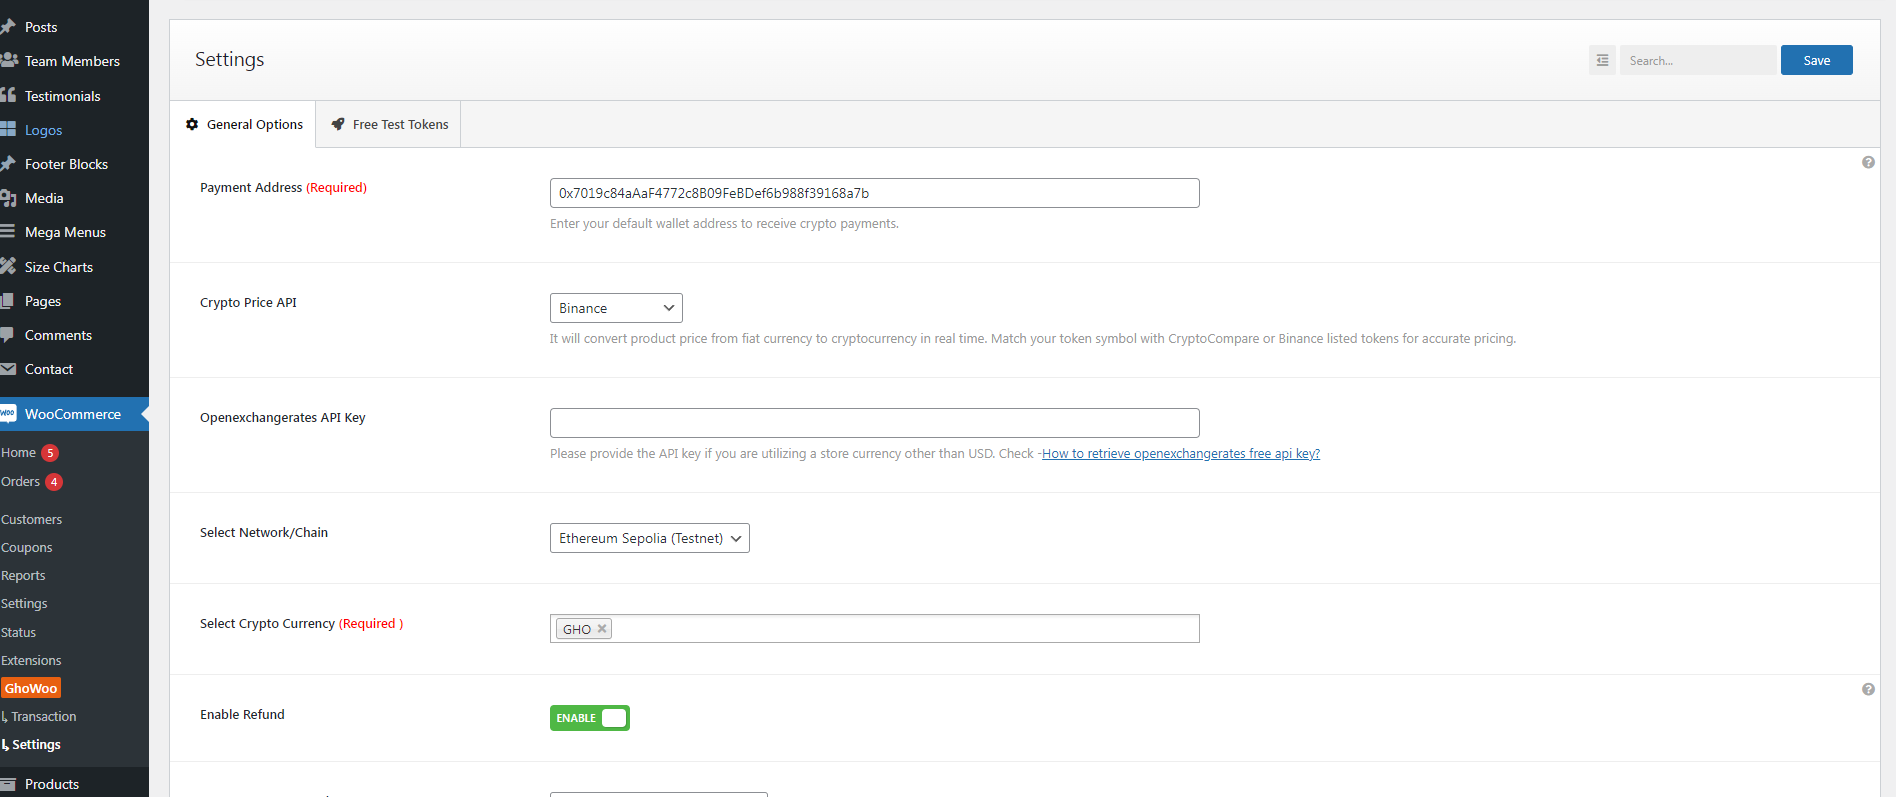Open the openexchangerates free API key link
1896x797 pixels.
(1180, 453)
